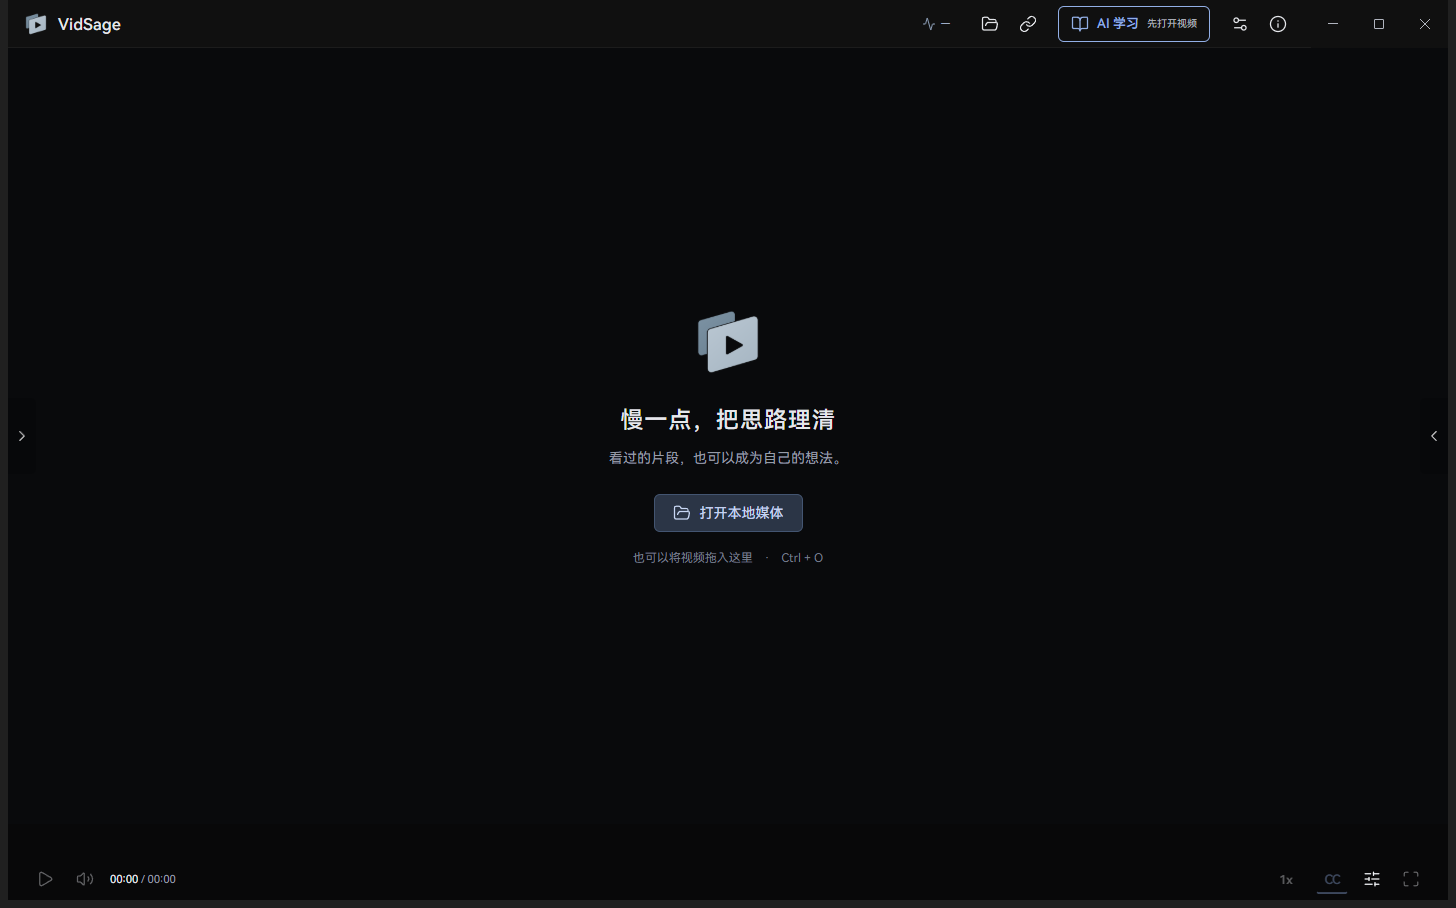Open a media link with the chain icon
The width and height of the screenshot is (1456, 908).
pyautogui.click(x=1028, y=24)
